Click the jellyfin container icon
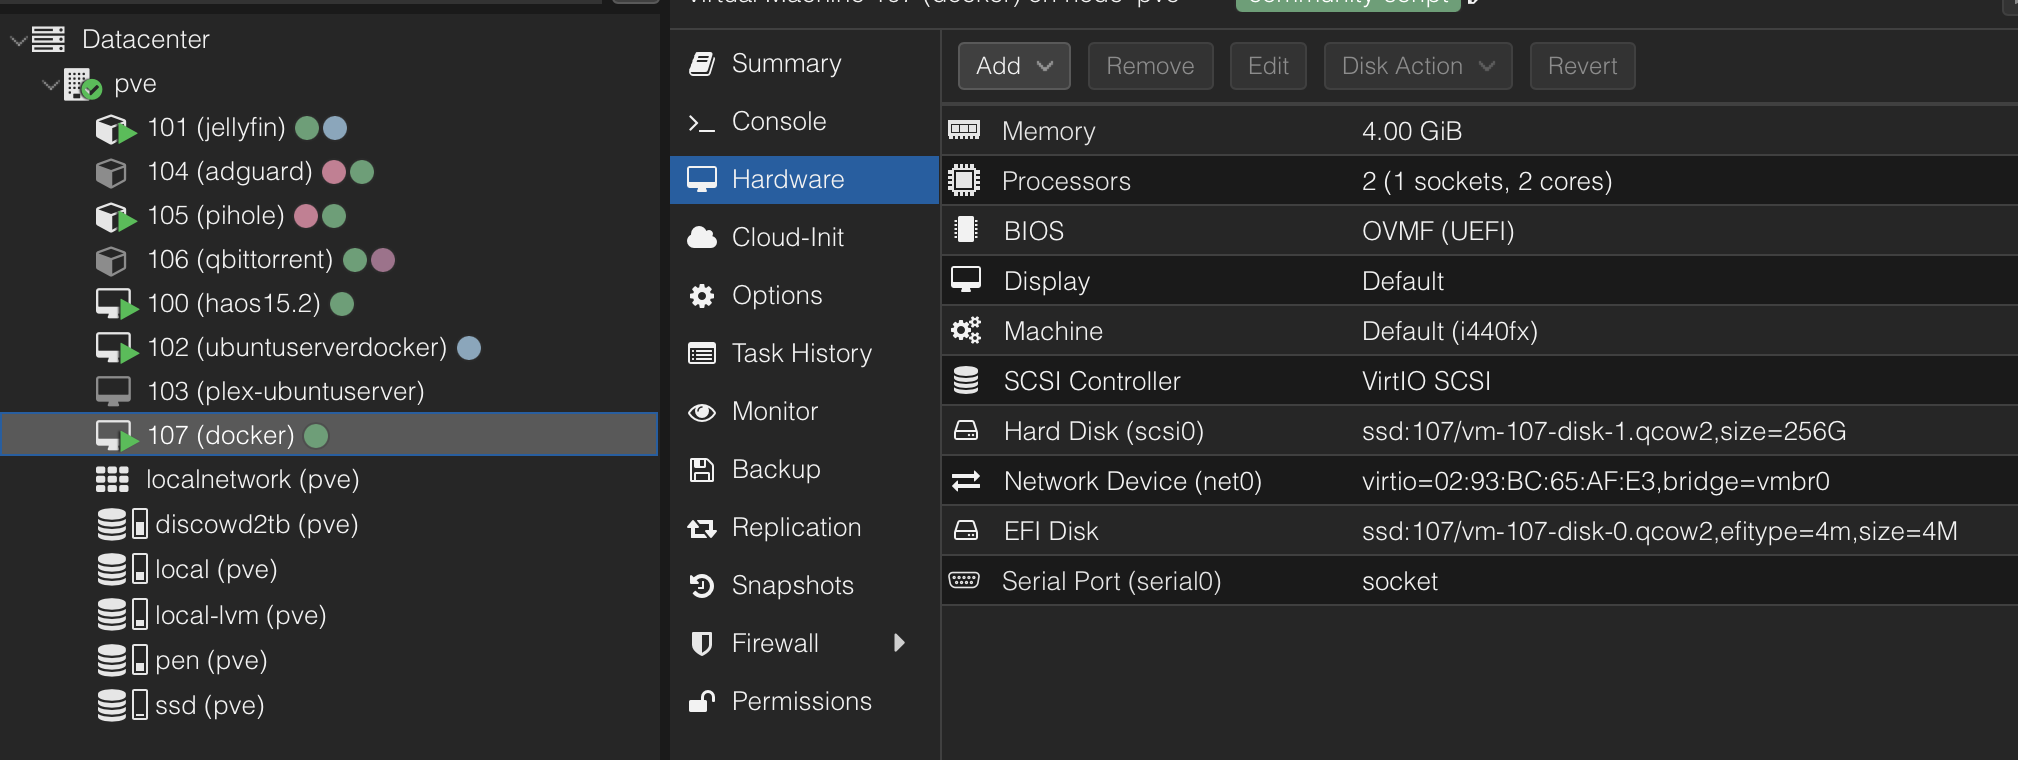Screen dimensions: 2018x760 (114, 129)
